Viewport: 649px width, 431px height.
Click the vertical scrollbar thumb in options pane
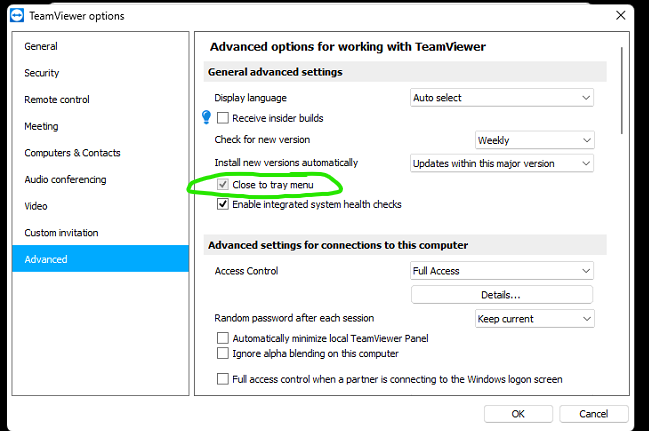622,91
